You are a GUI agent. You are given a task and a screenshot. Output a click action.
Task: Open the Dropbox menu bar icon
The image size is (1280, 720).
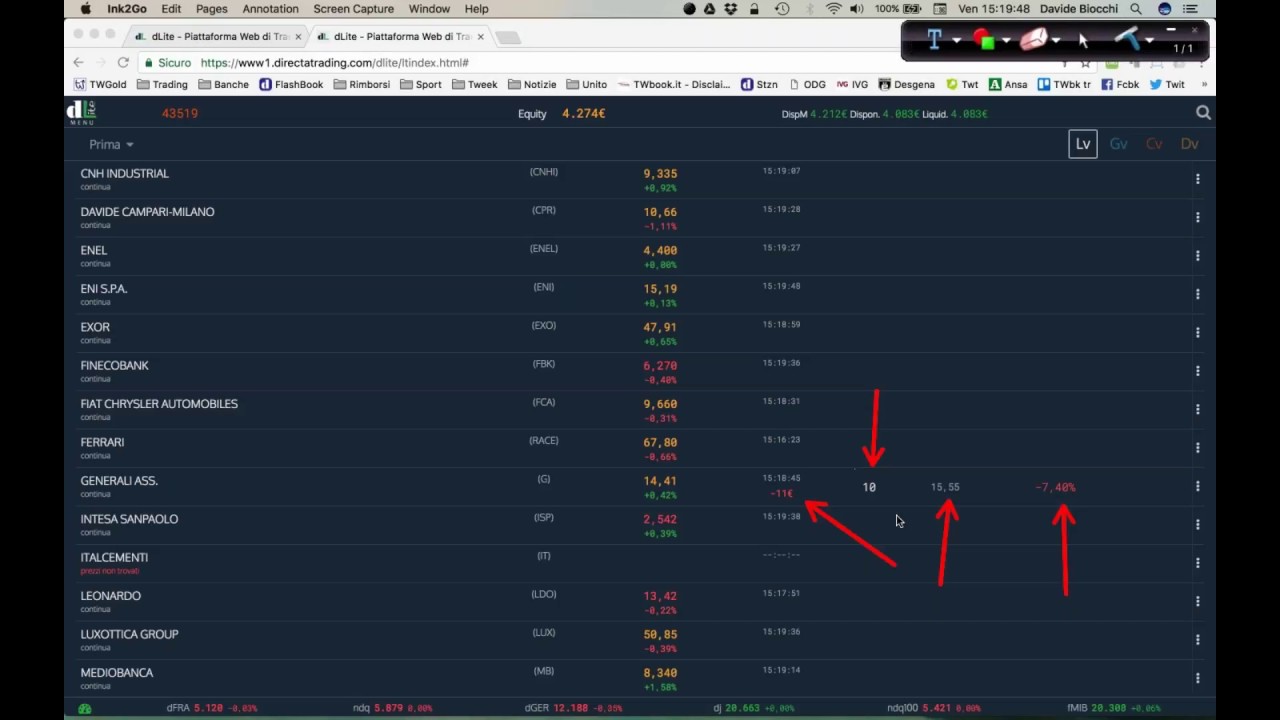point(731,9)
